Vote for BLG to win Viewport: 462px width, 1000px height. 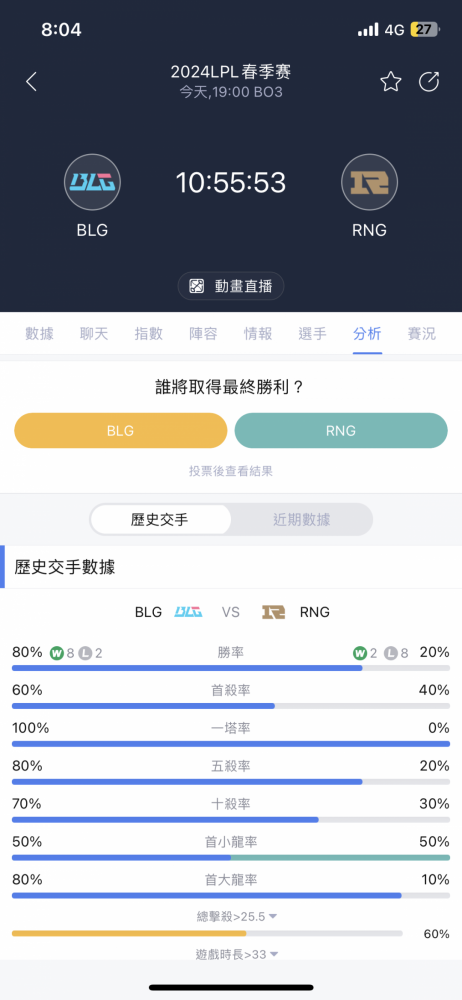[x=121, y=430]
